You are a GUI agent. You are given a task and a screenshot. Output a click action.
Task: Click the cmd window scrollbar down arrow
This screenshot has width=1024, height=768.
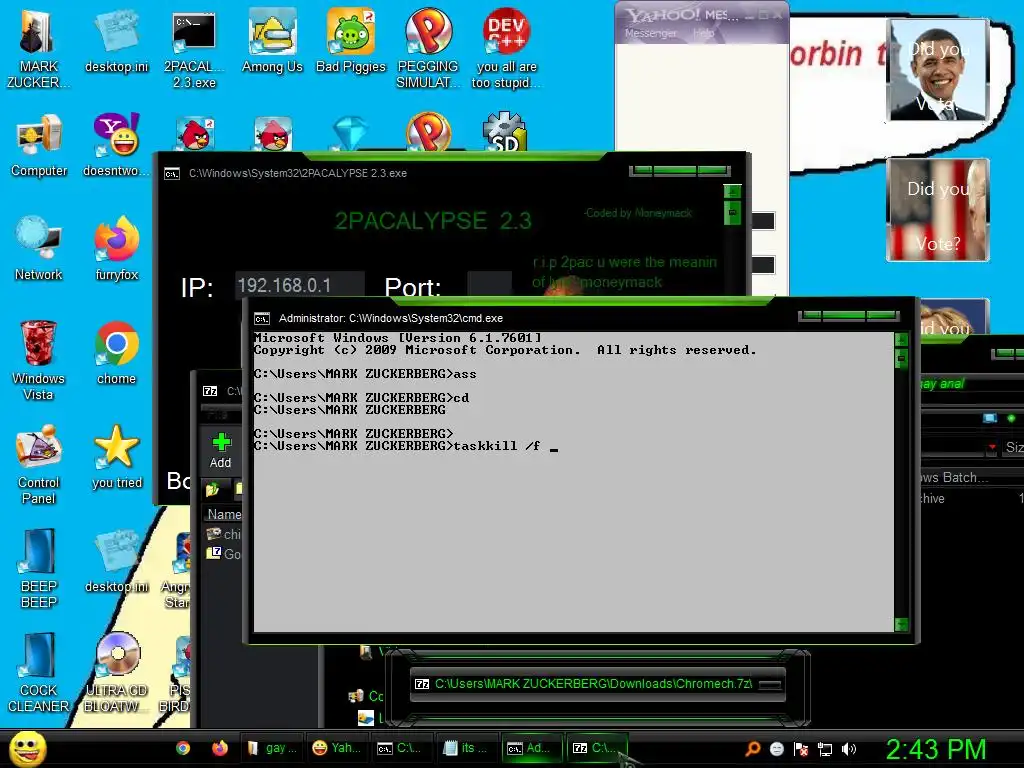coord(902,624)
